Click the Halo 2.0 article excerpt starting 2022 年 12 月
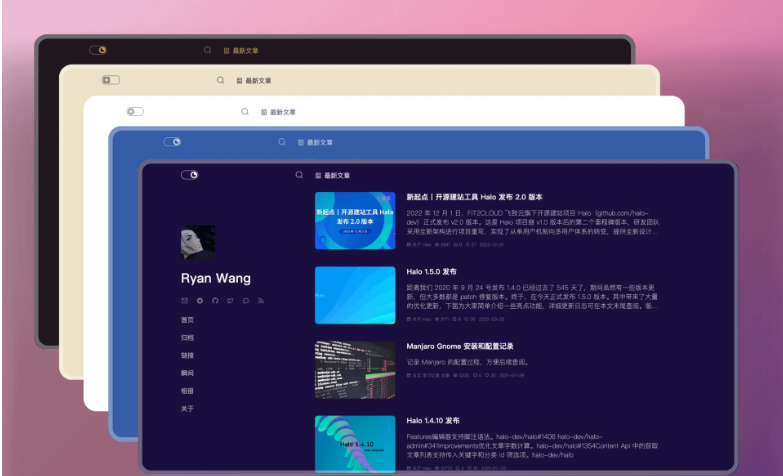 [x=533, y=222]
